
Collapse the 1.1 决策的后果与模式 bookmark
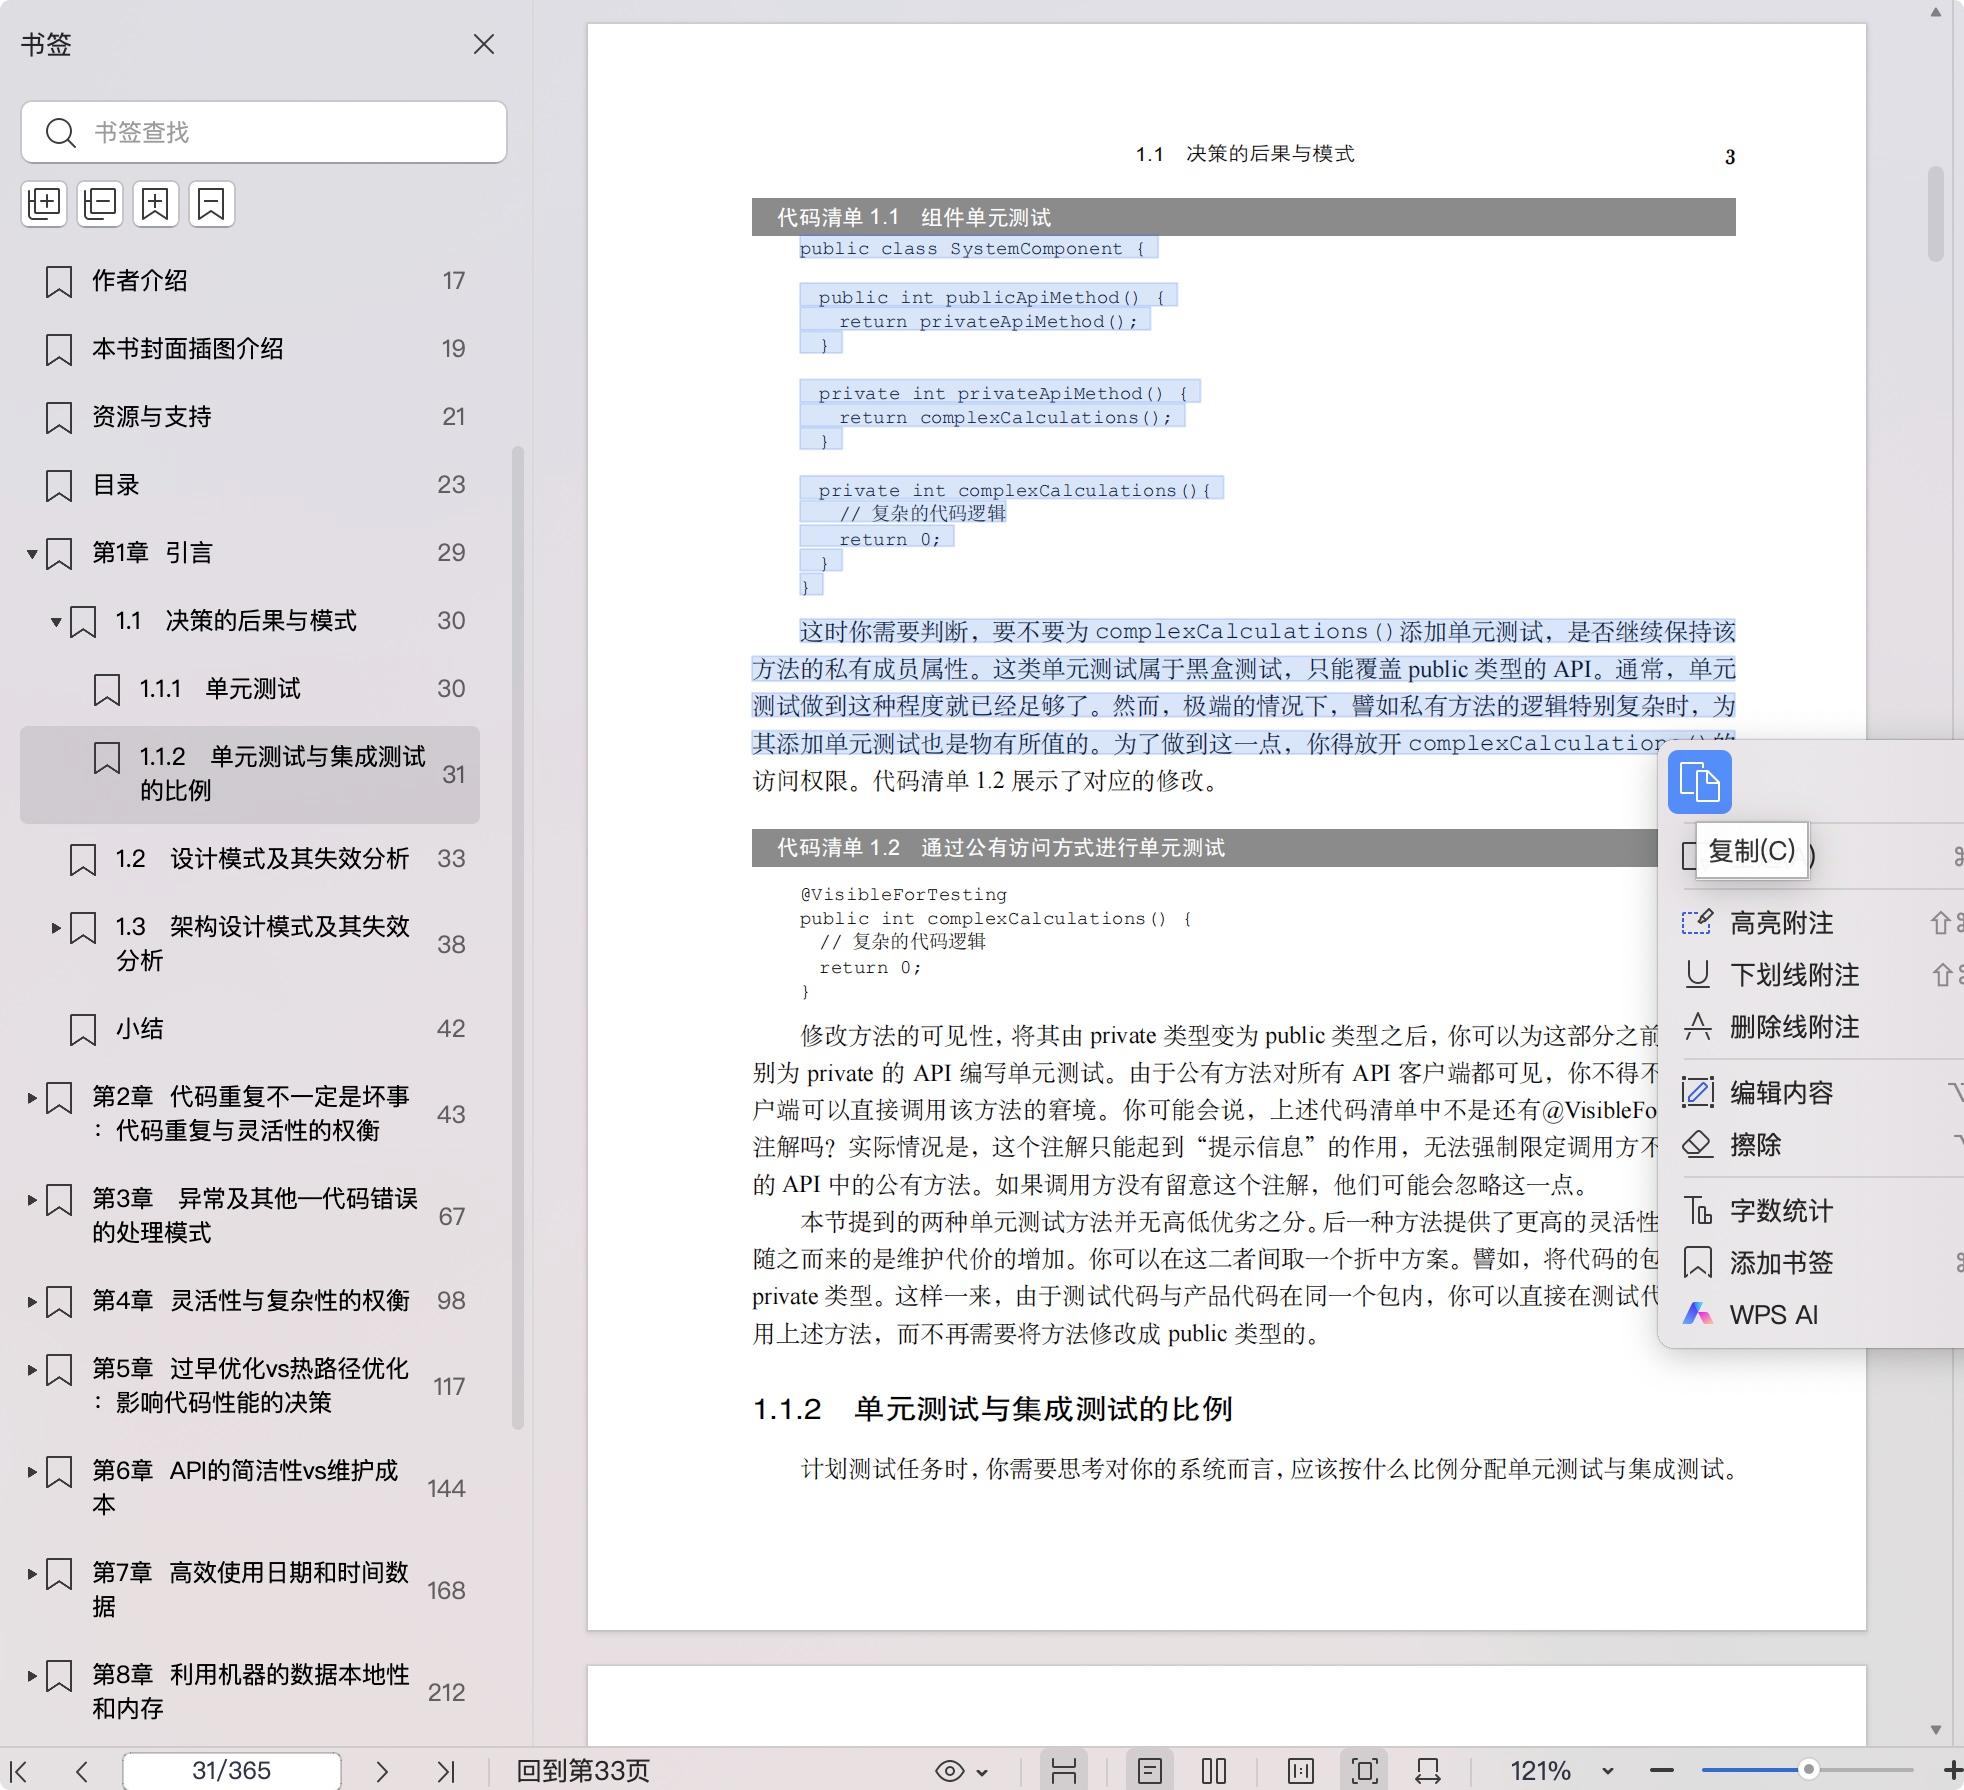[56, 621]
